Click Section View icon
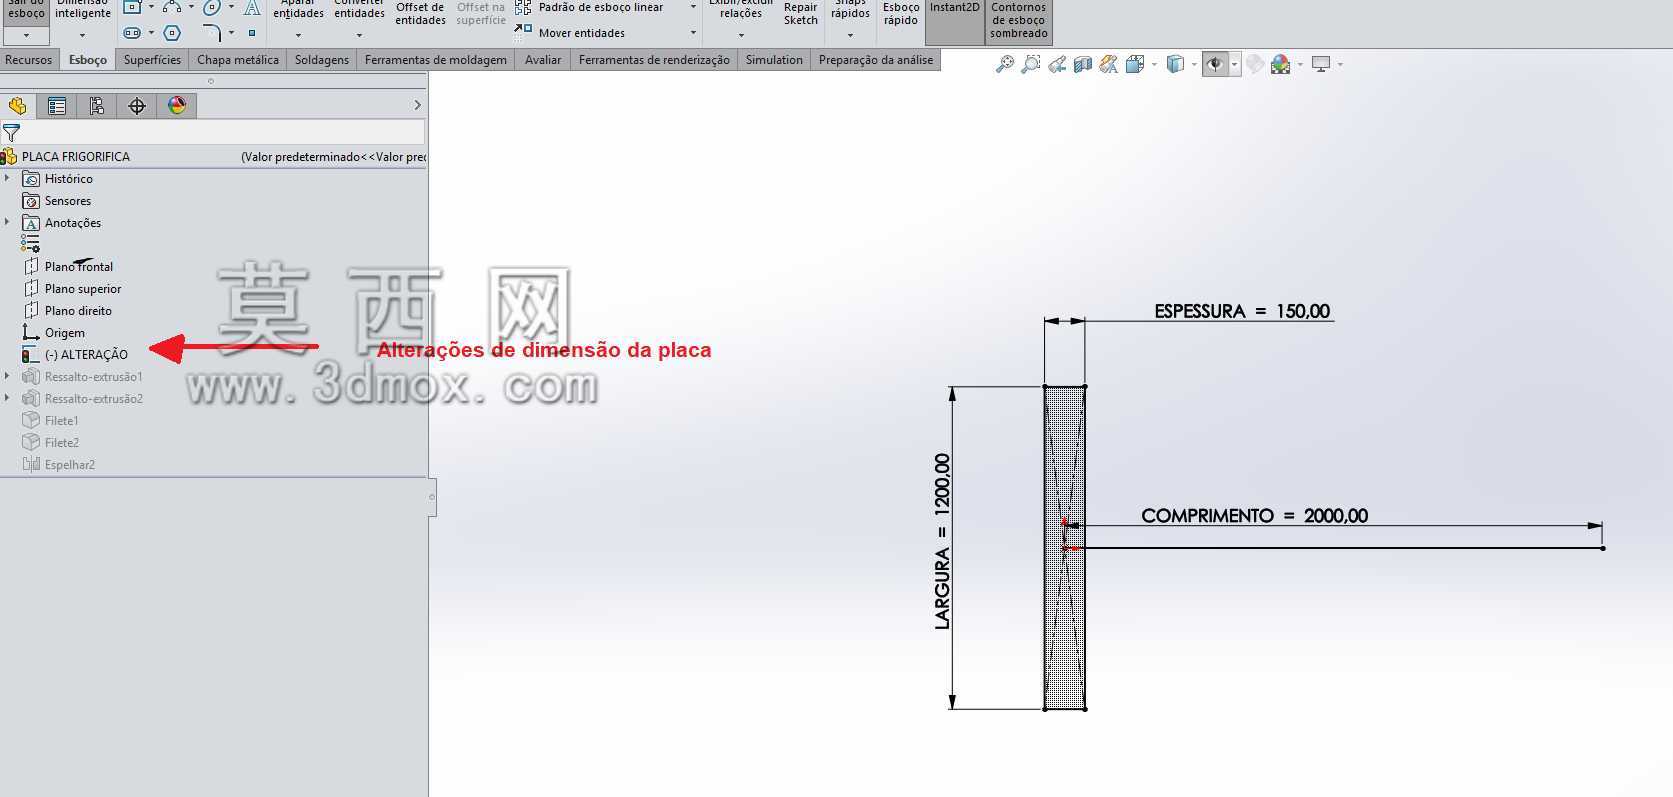The height and width of the screenshot is (797, 1673). [1083, 64]
